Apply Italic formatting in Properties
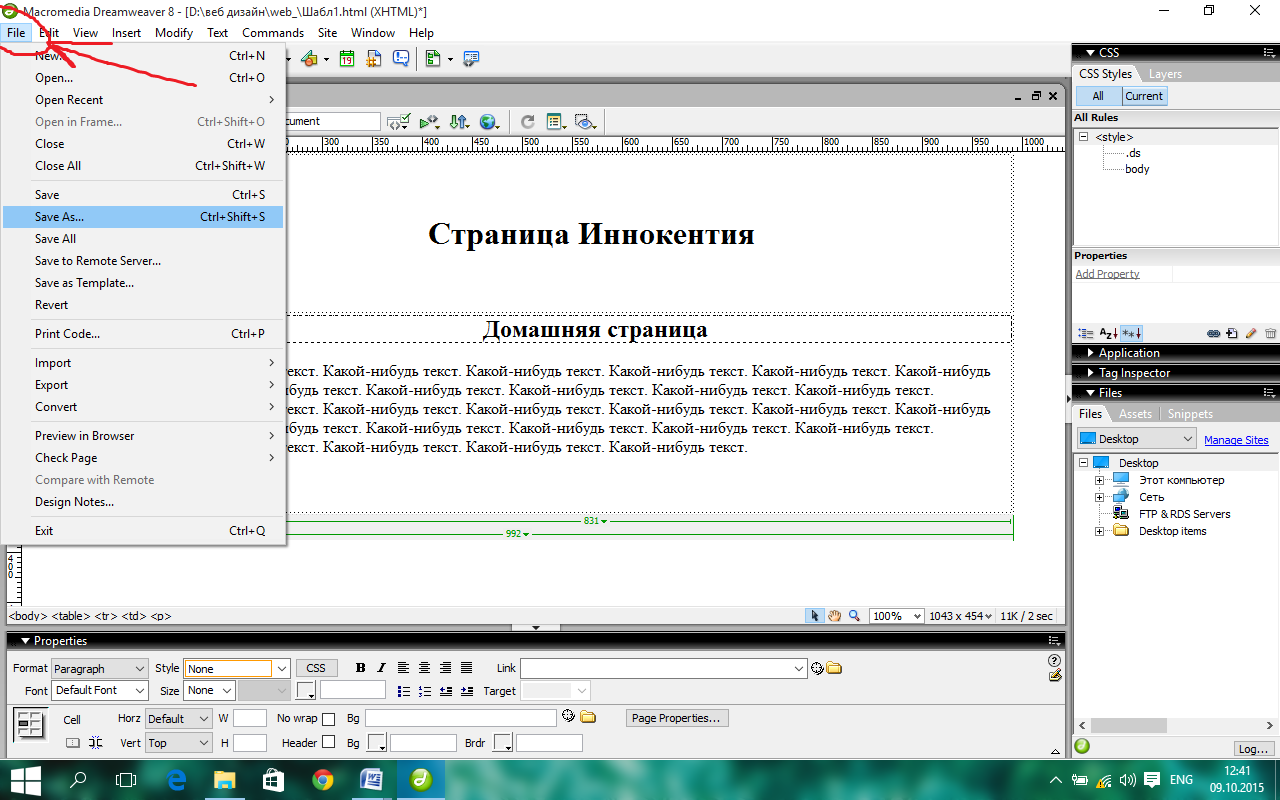Image resolution: width=1280 pixels, height=800 pixels. pos(381,668)
